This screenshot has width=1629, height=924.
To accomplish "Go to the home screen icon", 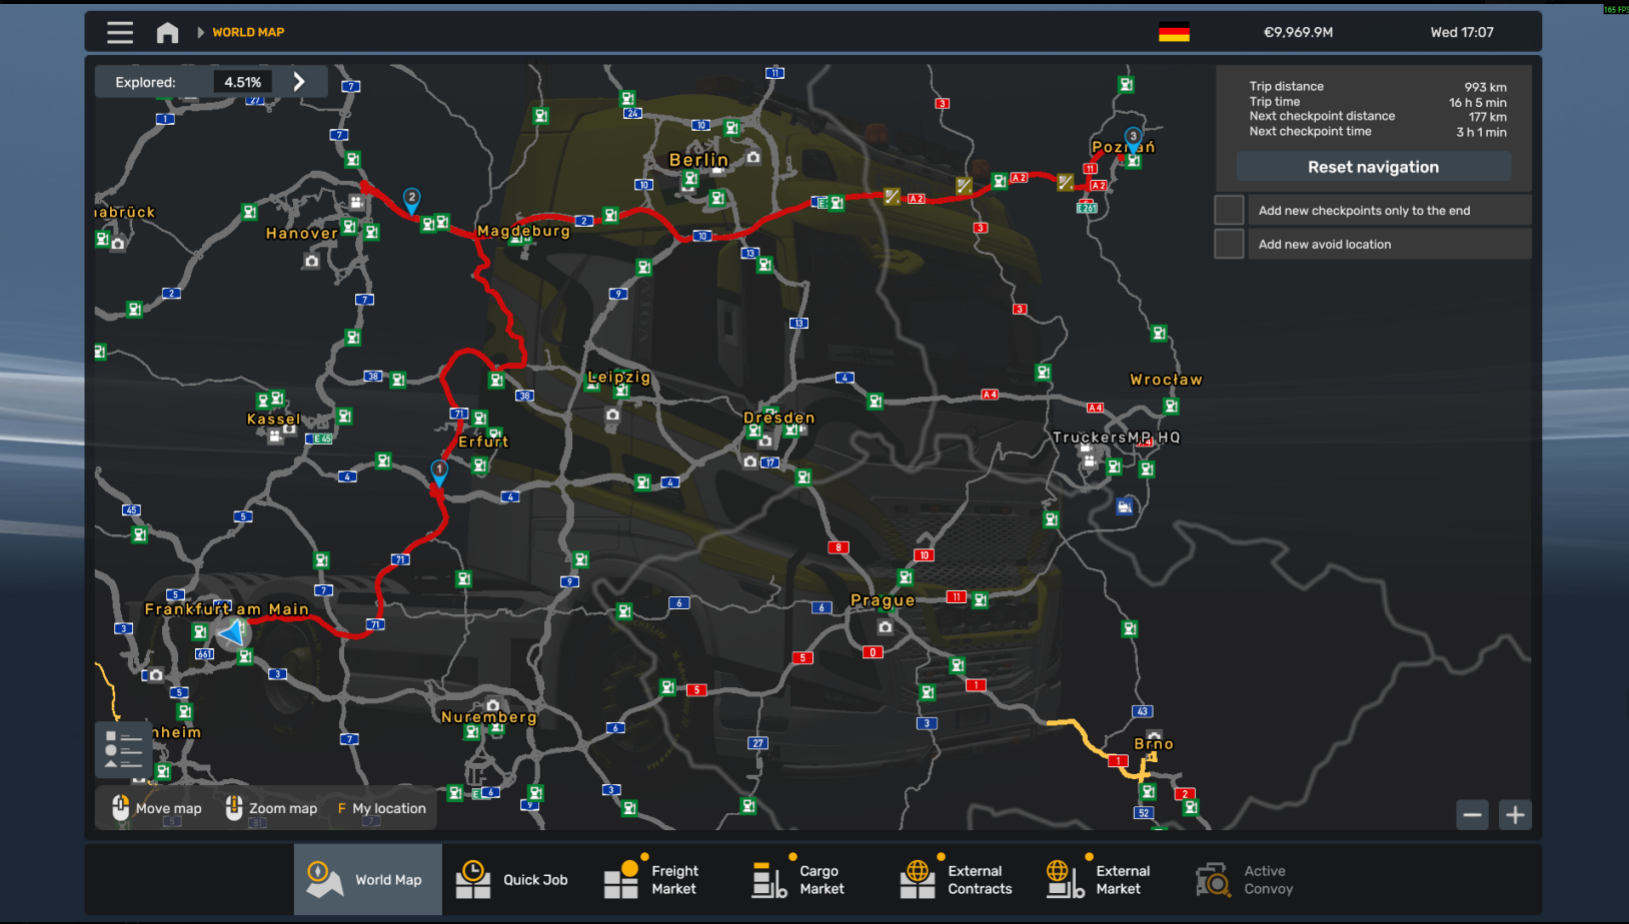I will [167, 33].
